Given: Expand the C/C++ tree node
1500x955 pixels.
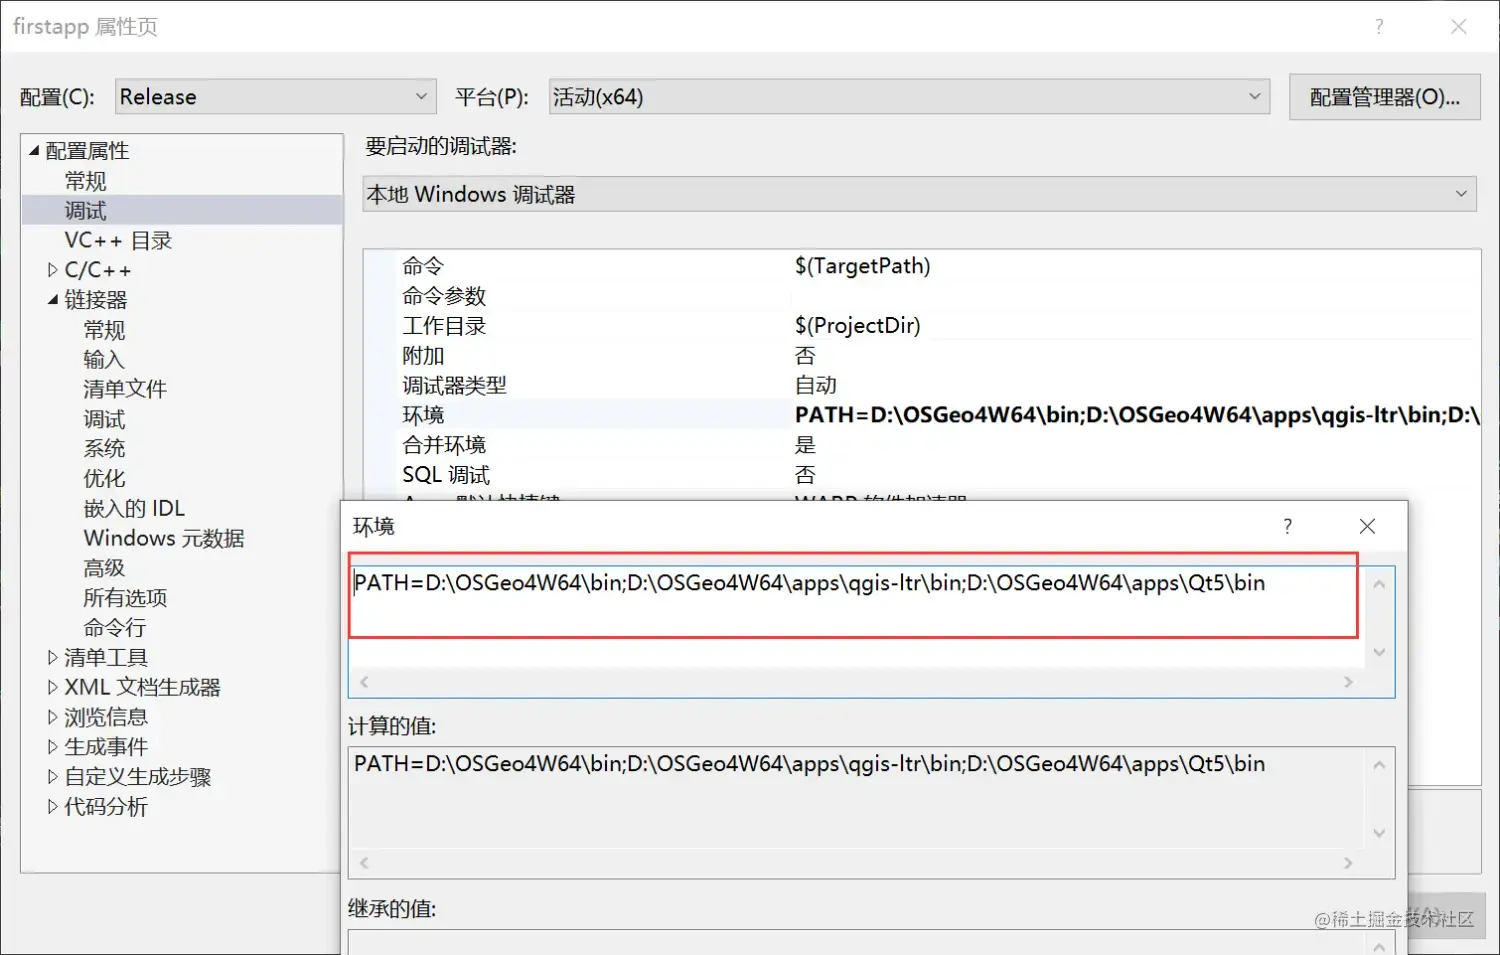Looking at the screenshot, I should tap(53, 270).
